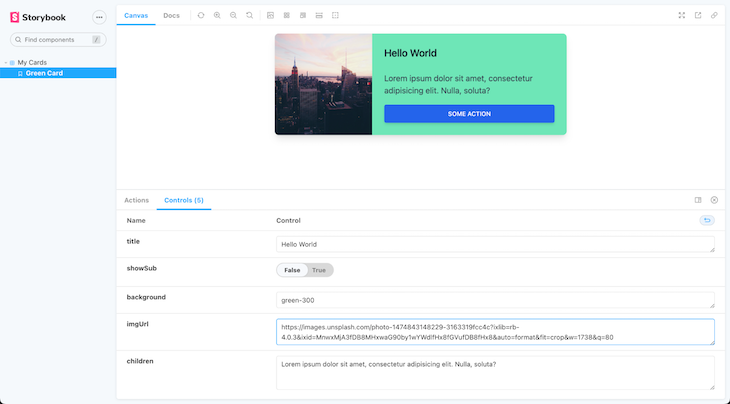Image resolution: width=730 pixels, height=404 pixels.
Task: Open the Storybook ellipsis menu
Action: (x=99, y=17)
